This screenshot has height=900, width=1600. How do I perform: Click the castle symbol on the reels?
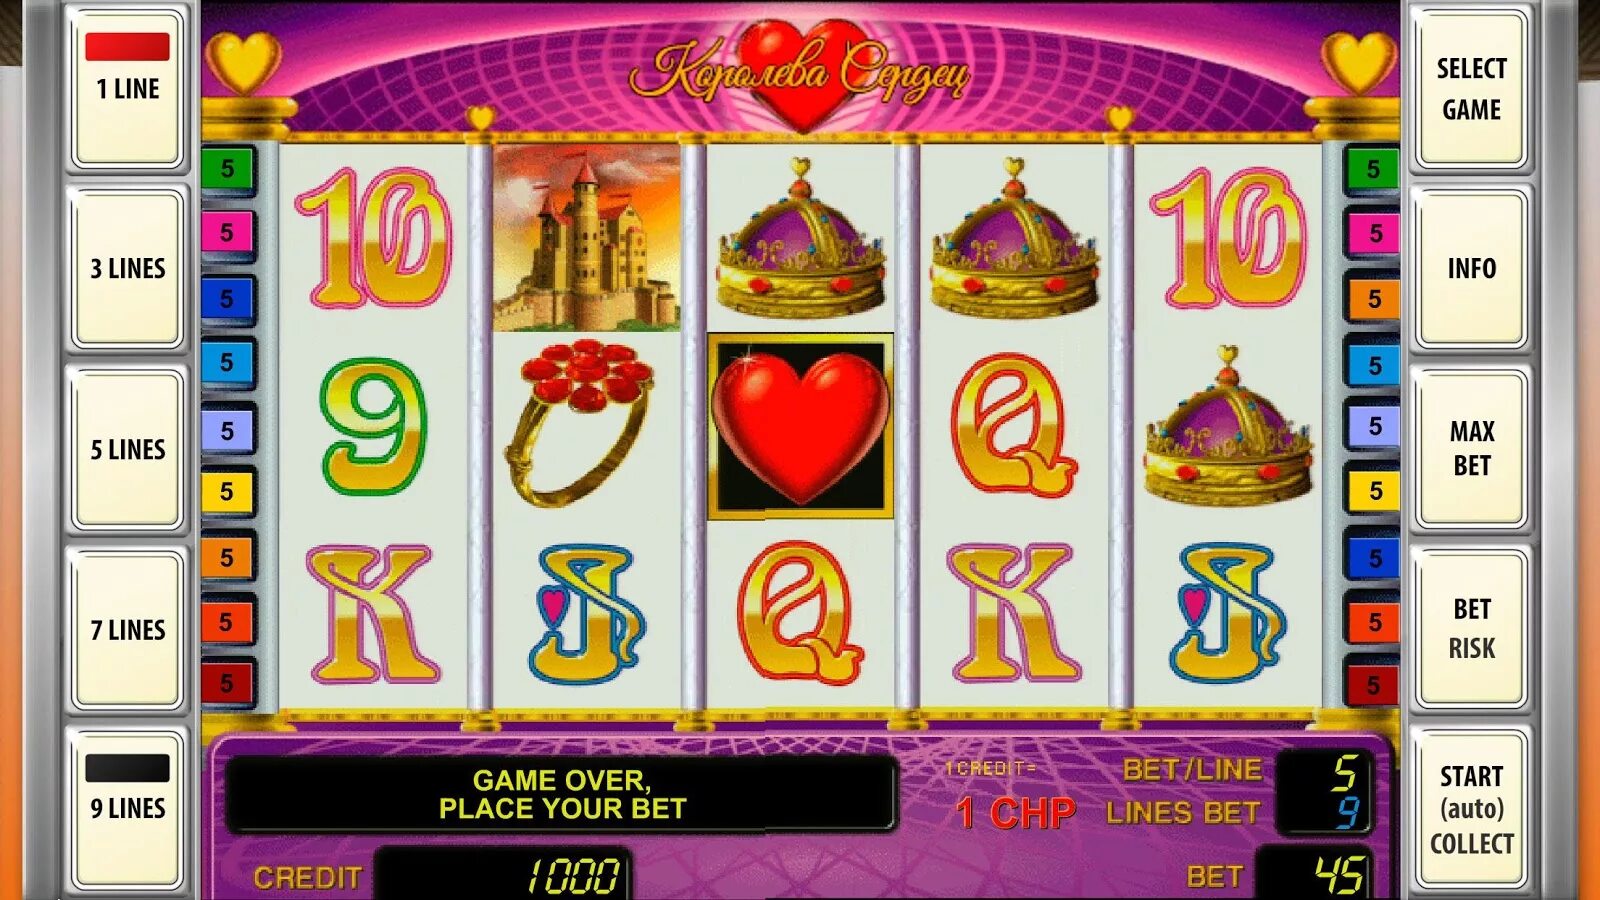587,237
